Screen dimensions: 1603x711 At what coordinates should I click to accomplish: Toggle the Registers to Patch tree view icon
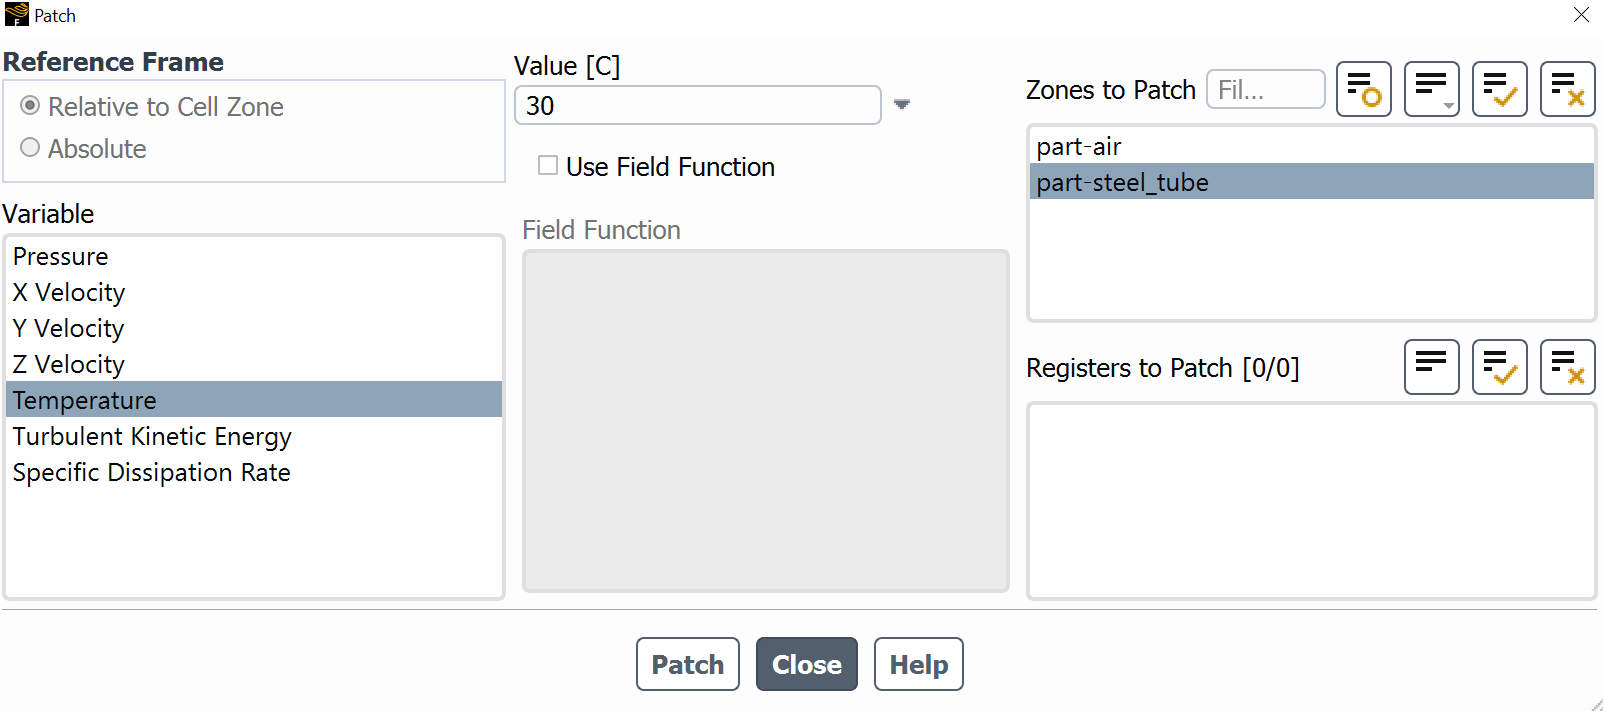pyautogui.click(x=1431, y=367)
